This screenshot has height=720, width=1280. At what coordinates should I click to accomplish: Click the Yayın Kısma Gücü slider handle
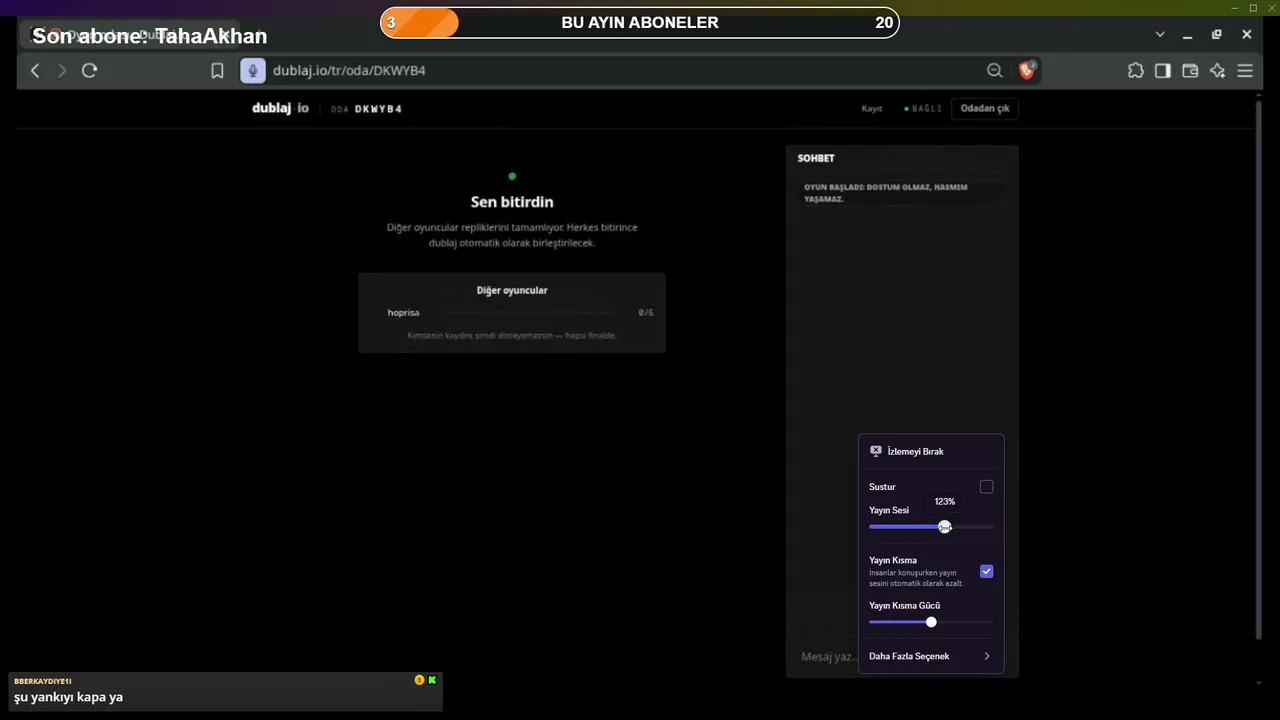pos(931,622)
